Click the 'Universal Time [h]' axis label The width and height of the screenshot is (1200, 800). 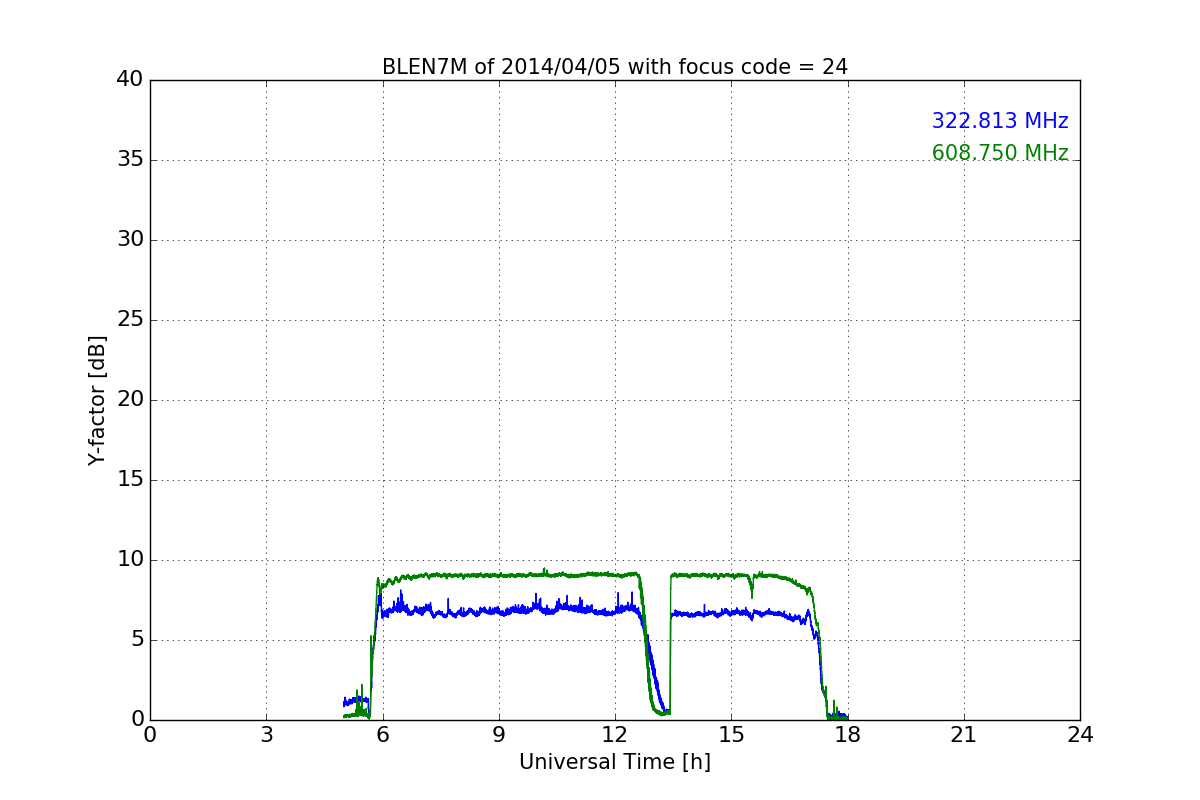click(x=615, y=762)
